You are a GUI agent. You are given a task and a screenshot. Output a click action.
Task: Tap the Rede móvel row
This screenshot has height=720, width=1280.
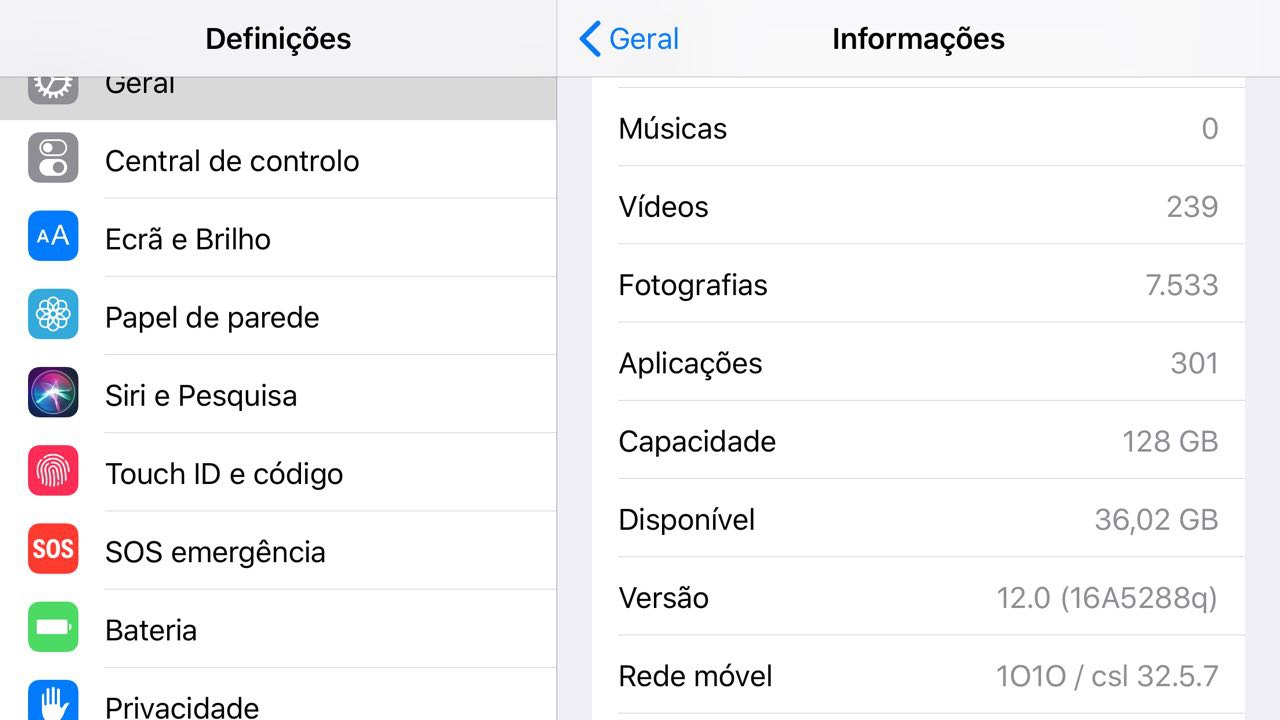coord(918,676)
